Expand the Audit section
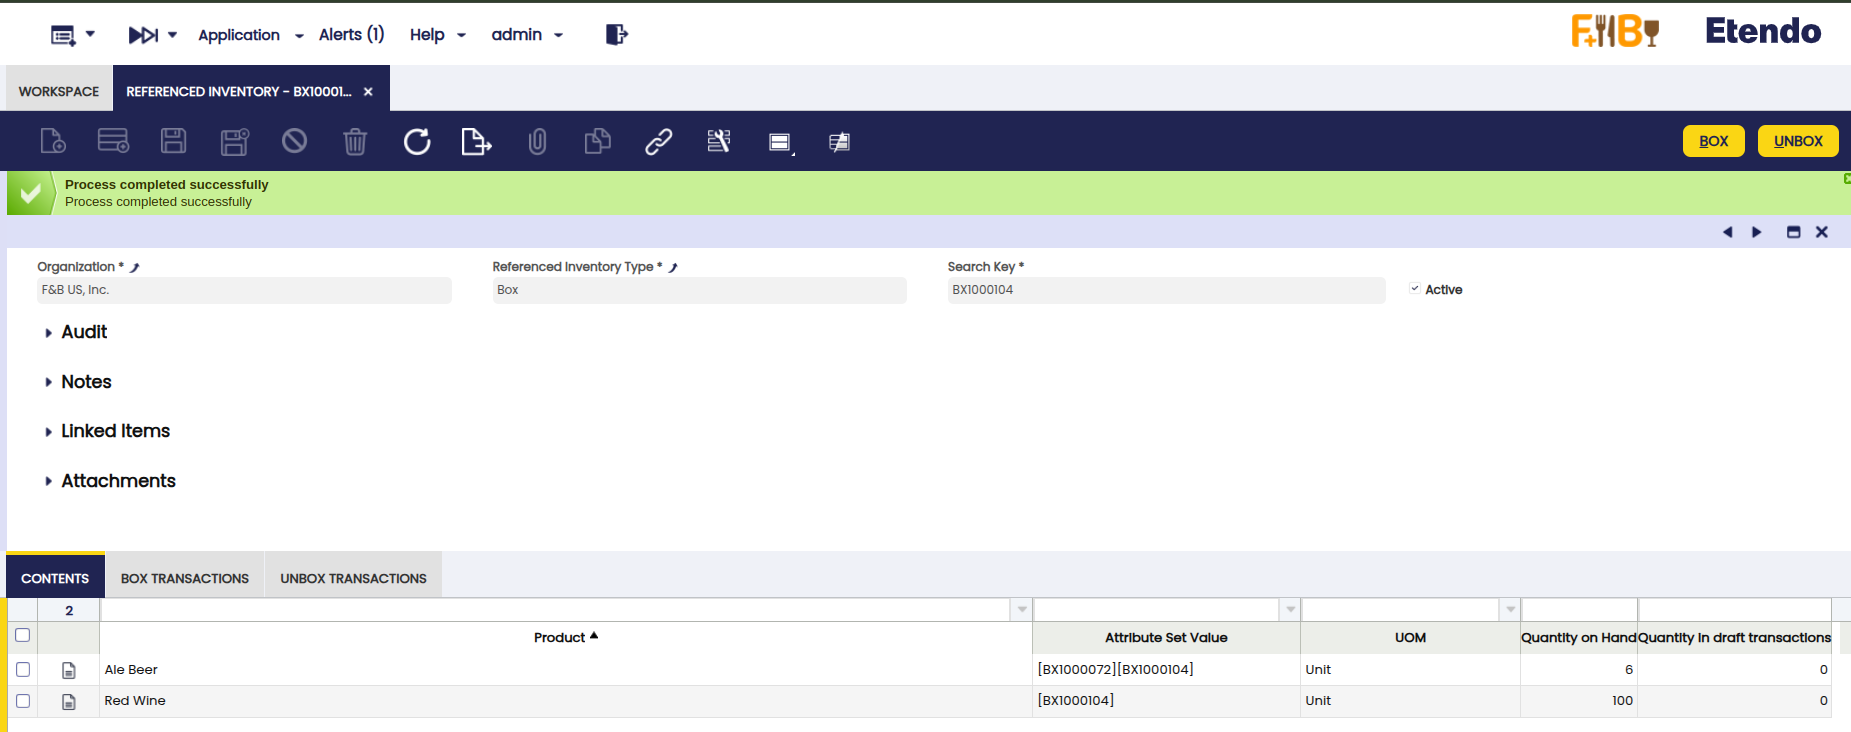The image size is (1851, 732). [x=84, y=332]
